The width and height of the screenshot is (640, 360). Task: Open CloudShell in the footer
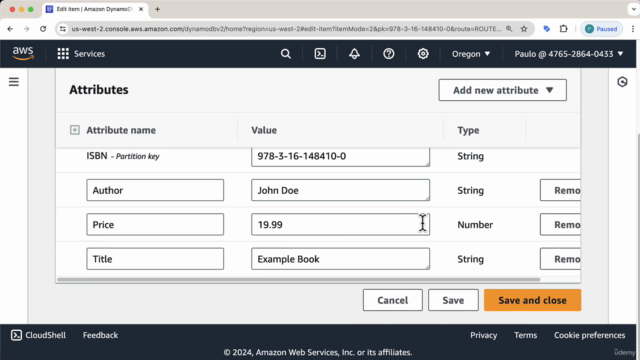(38, 335)
